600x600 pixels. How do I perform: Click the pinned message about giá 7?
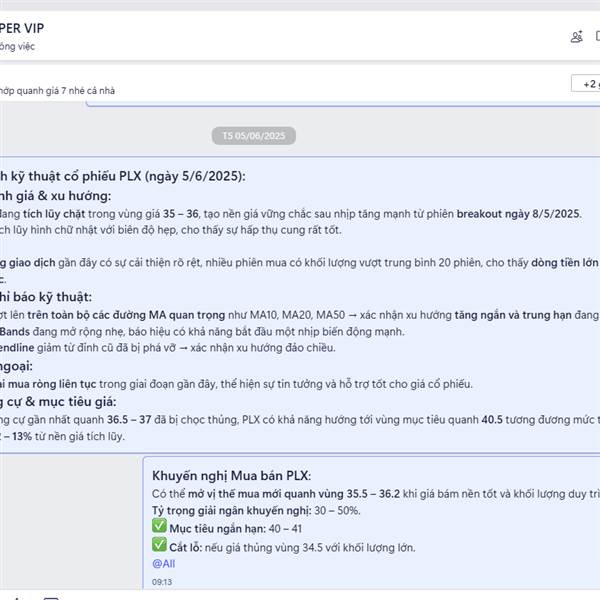coord(57,91)
